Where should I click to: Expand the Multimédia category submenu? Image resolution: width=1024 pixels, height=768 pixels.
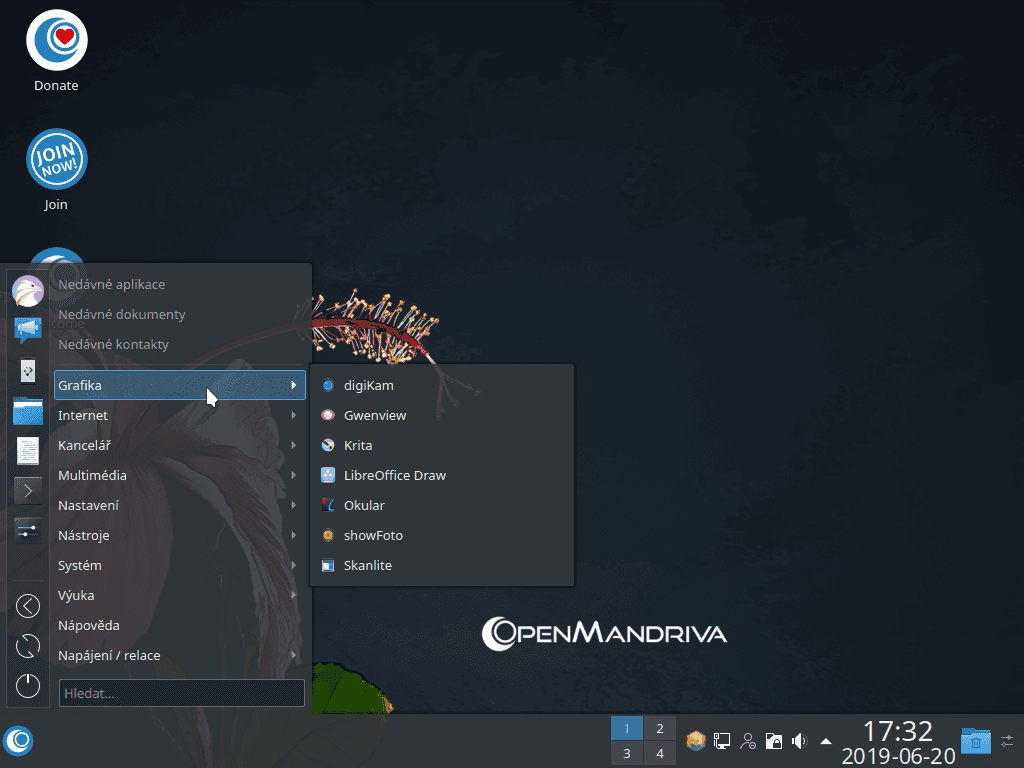180,475
